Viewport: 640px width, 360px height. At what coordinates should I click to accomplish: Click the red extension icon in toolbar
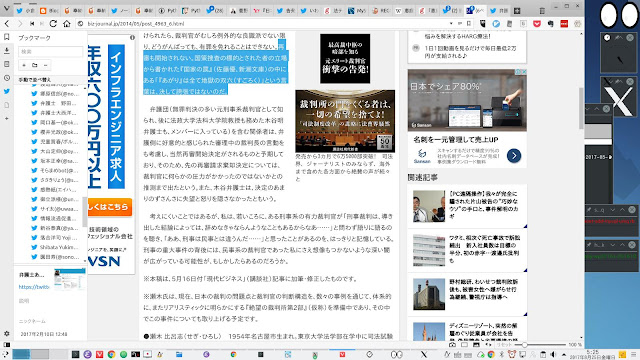point(564,24)
